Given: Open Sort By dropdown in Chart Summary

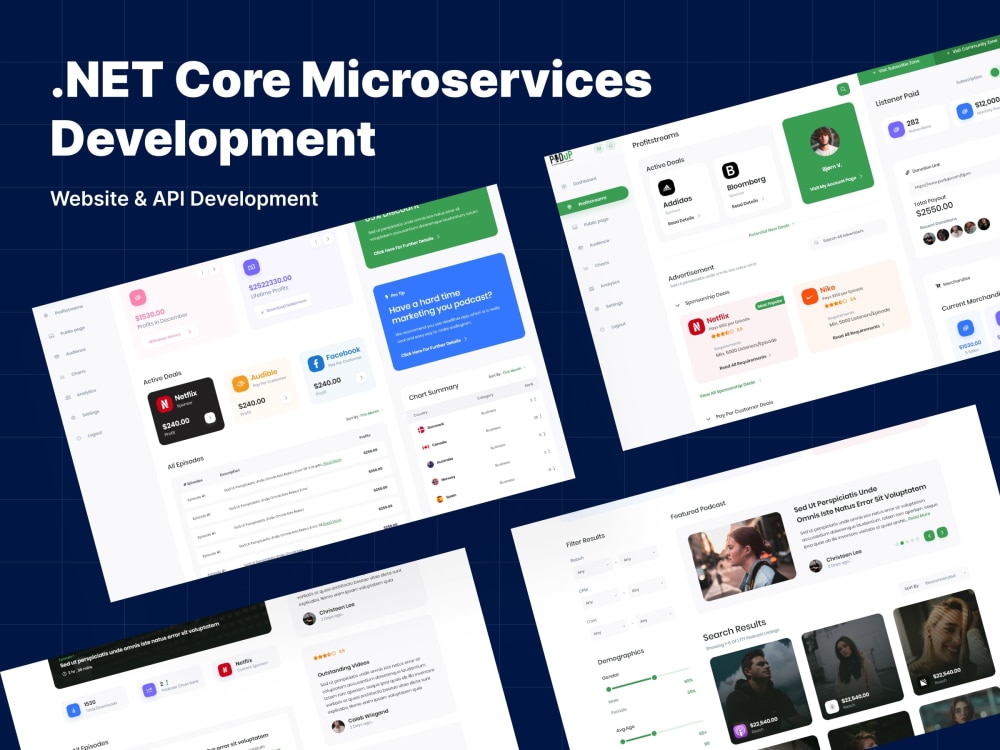Looking at the screenshot, I should pos(507,372).
